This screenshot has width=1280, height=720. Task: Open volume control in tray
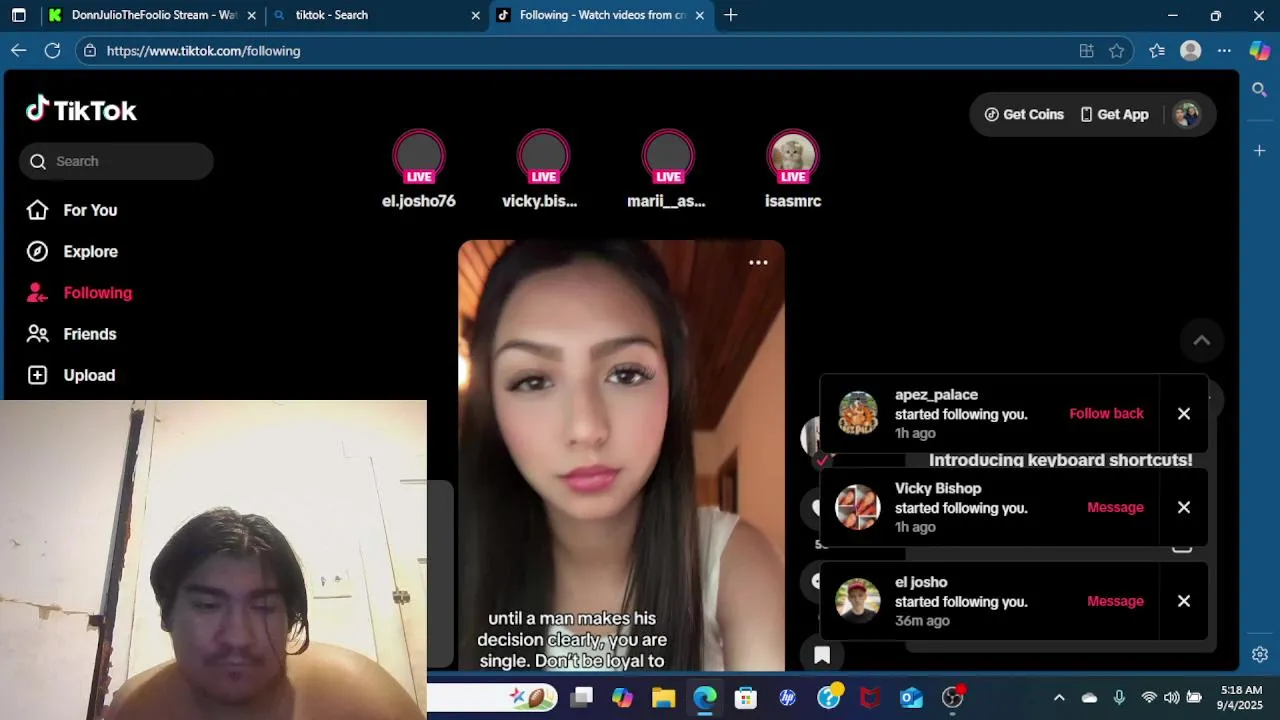[1171, 697]
